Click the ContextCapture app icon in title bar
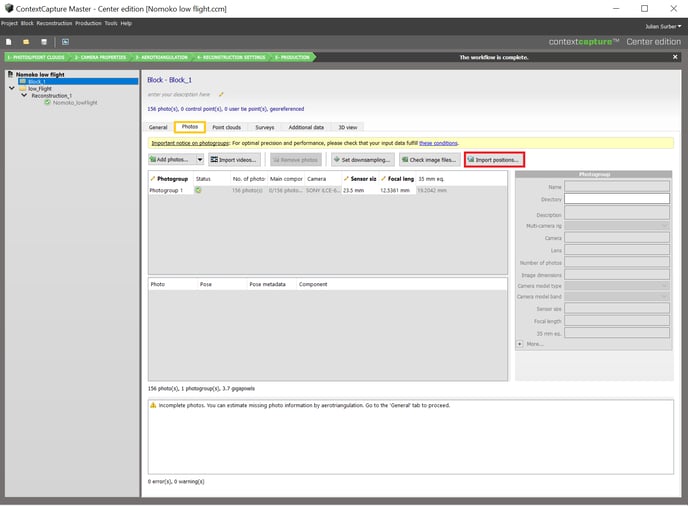Screen dimensions: 688x506 (x=8, y=8)
